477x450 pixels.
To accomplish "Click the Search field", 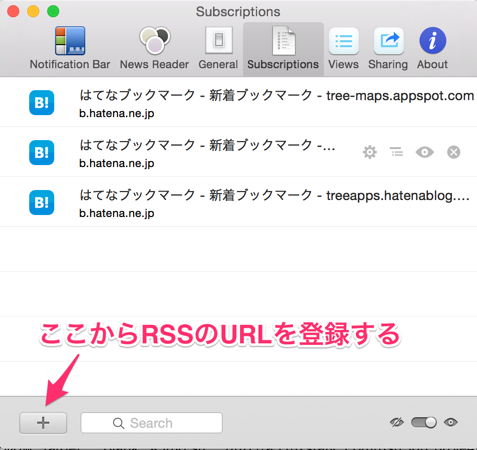I will coord(152,423).
